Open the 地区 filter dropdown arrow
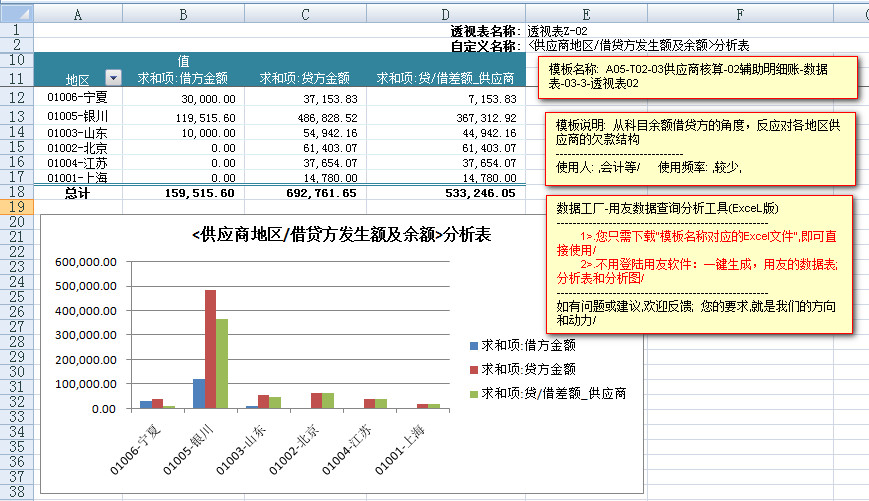Screen dimensions: 869x501 (x=113, y=78)
